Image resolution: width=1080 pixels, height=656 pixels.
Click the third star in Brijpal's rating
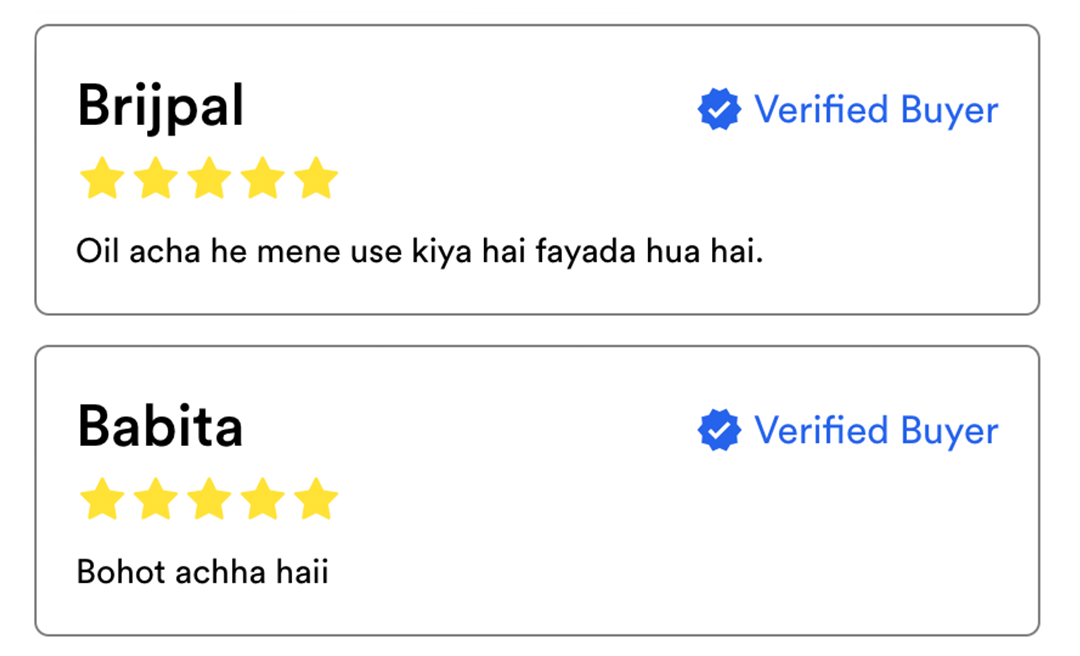[x=209, y=178]
